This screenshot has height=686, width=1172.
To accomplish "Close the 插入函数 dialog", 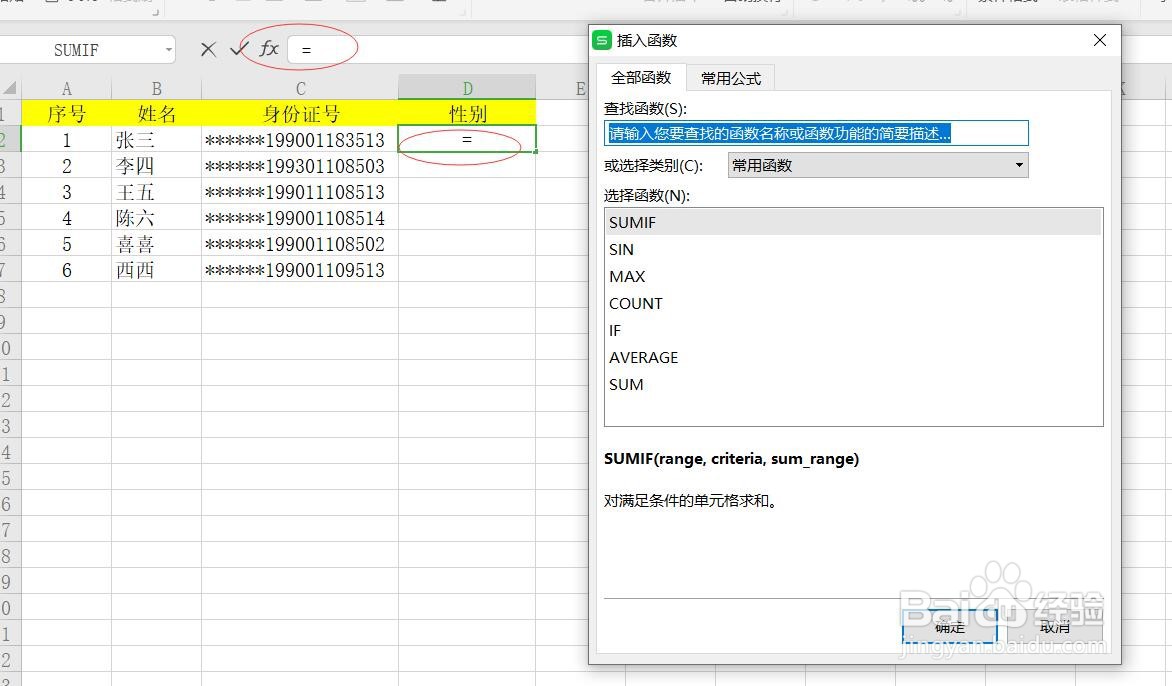I will click(1099, 40).
